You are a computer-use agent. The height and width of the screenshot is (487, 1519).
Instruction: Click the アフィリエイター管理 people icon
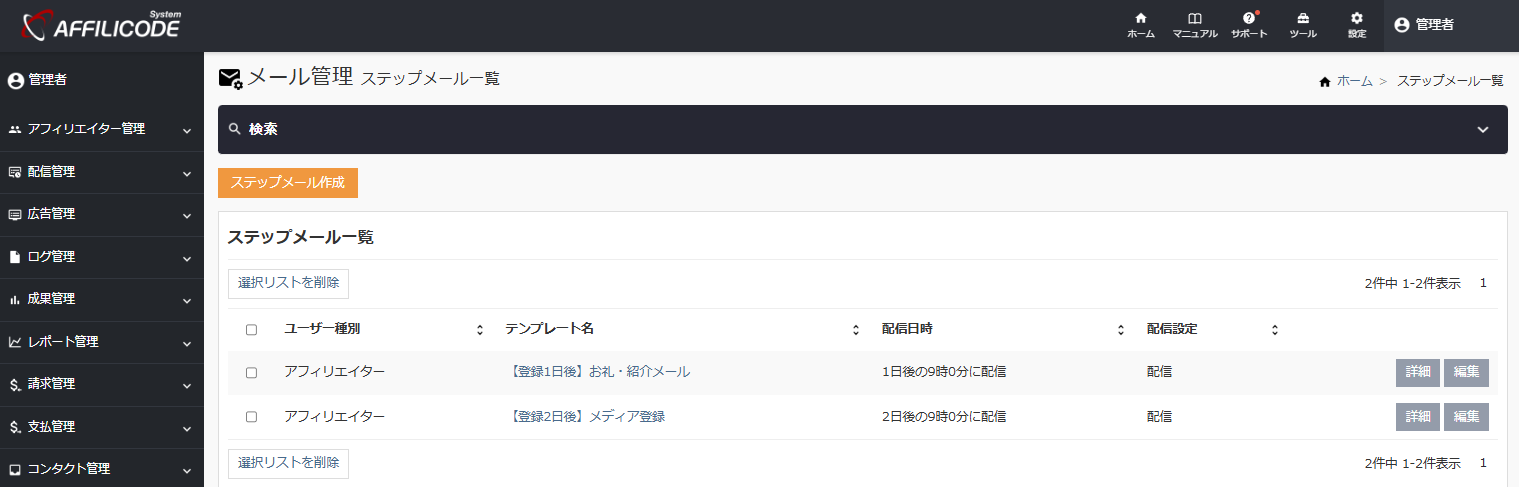click(x=15, y=130)
